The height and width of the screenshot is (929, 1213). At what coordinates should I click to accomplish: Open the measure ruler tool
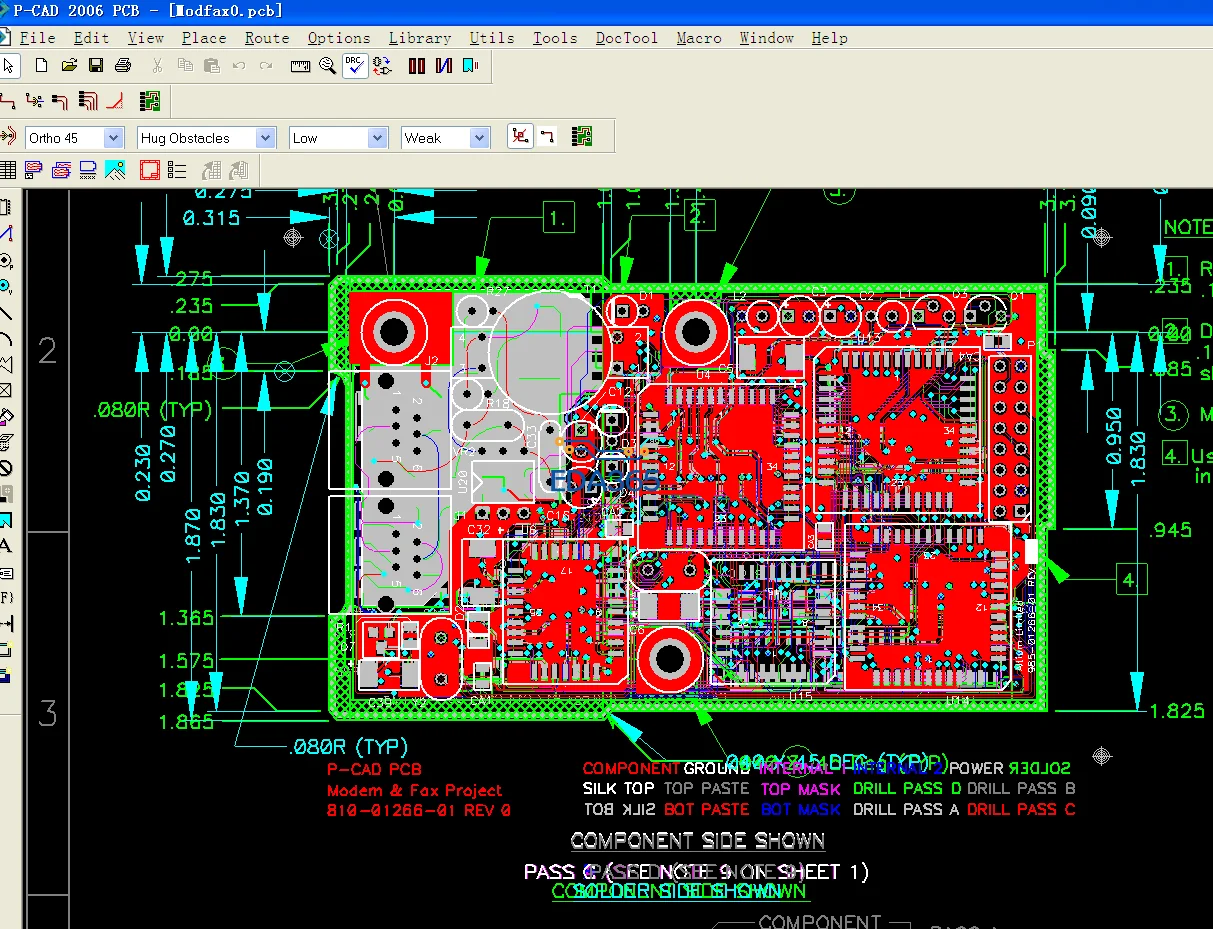click(300, 66)
